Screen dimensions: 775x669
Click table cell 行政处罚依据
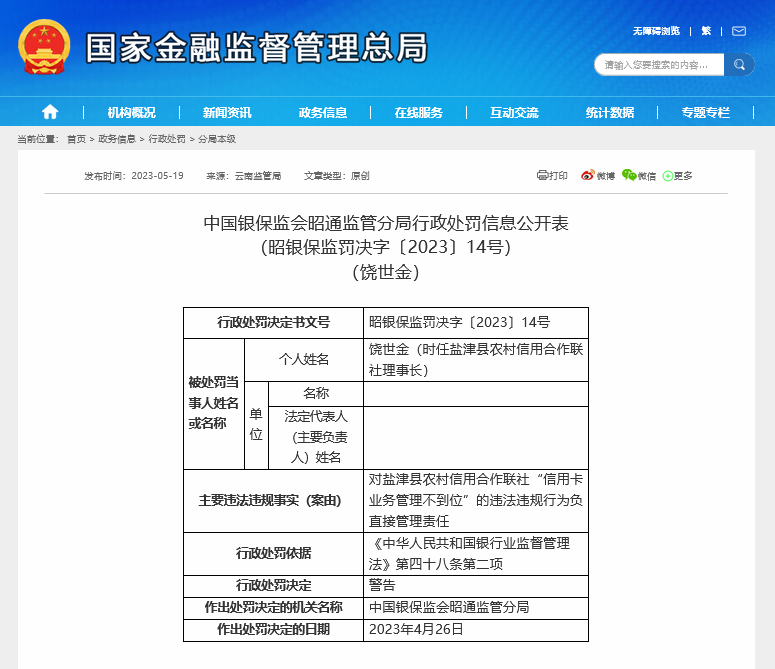pyautogui.click(x=273, y=553)
